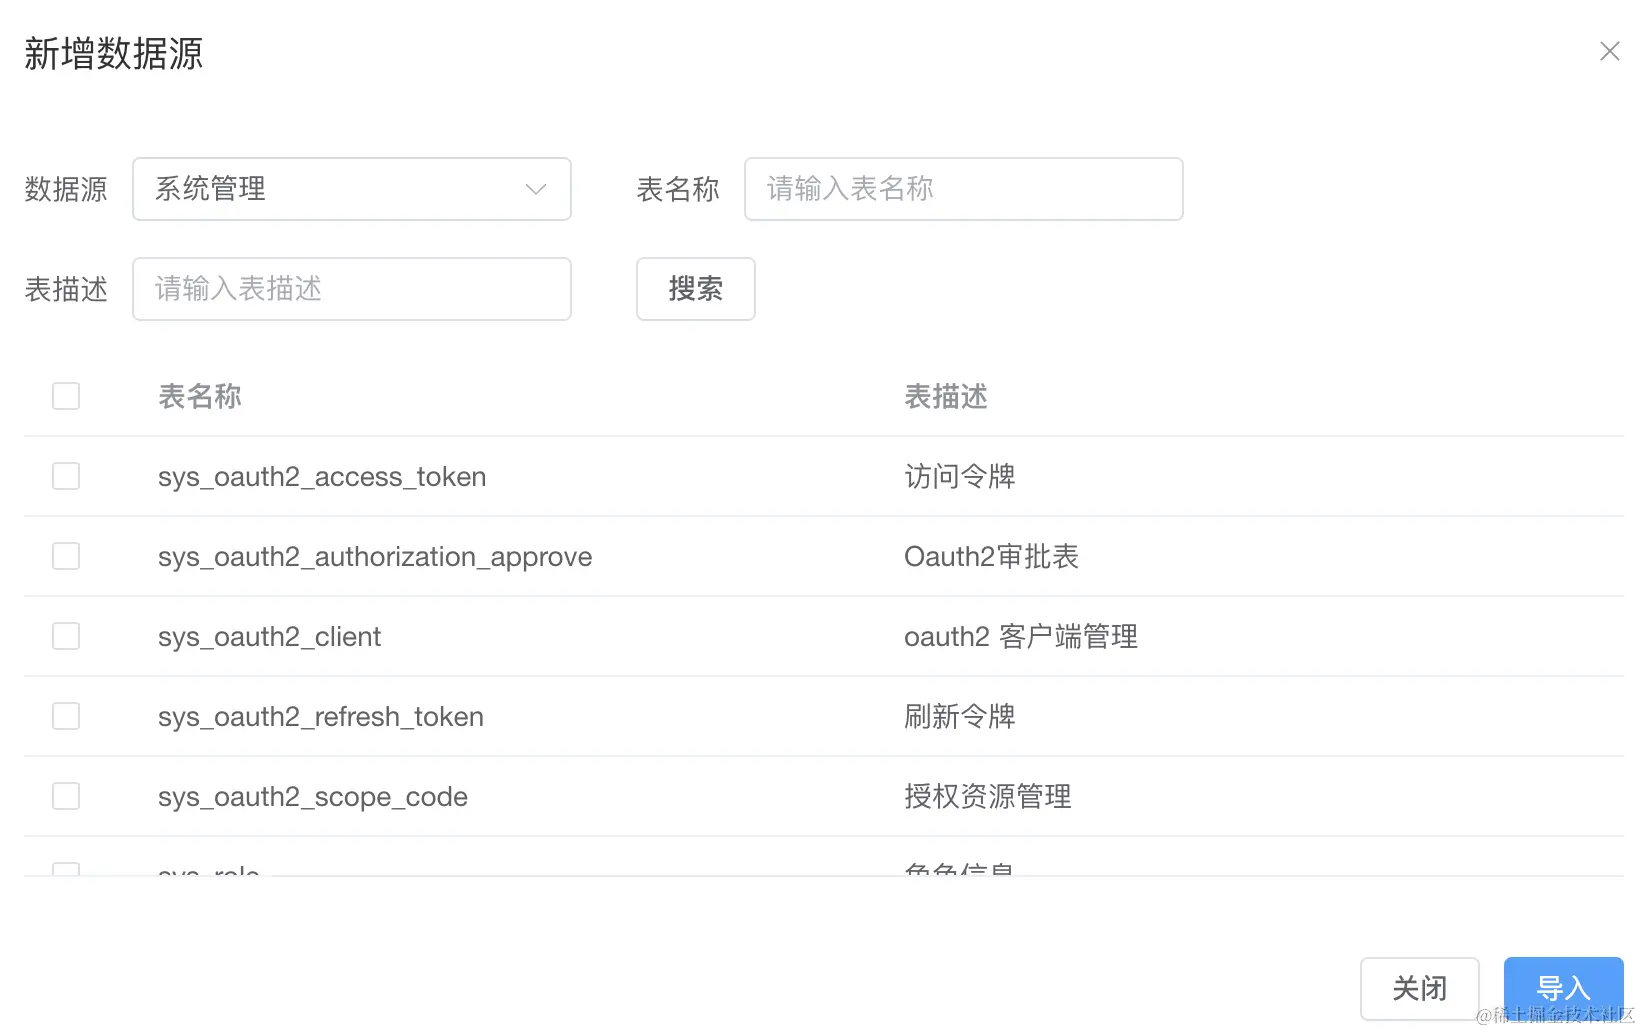Check the box for sys_oauth2_refresh_token
The height and width of the screenshot is (1032, 1642).
(66, 716)
